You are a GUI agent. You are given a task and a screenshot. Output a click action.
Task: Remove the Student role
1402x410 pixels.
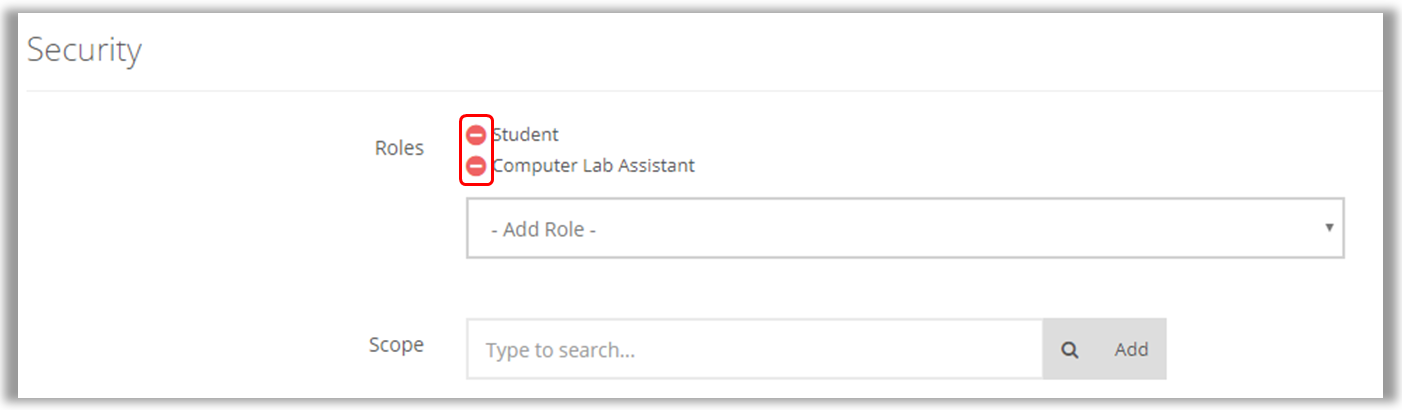tap(476, 135)
